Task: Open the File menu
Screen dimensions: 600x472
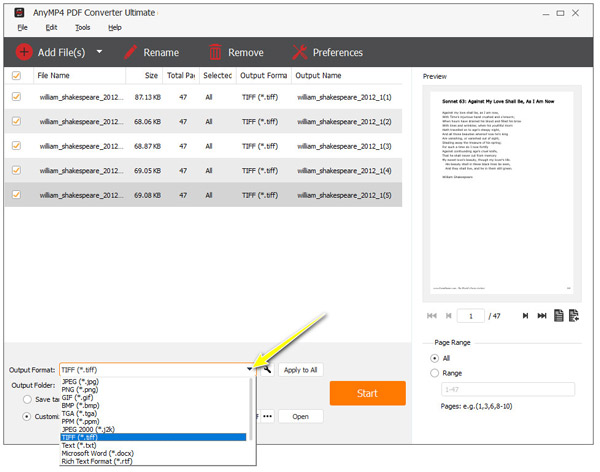Action: 23,28
